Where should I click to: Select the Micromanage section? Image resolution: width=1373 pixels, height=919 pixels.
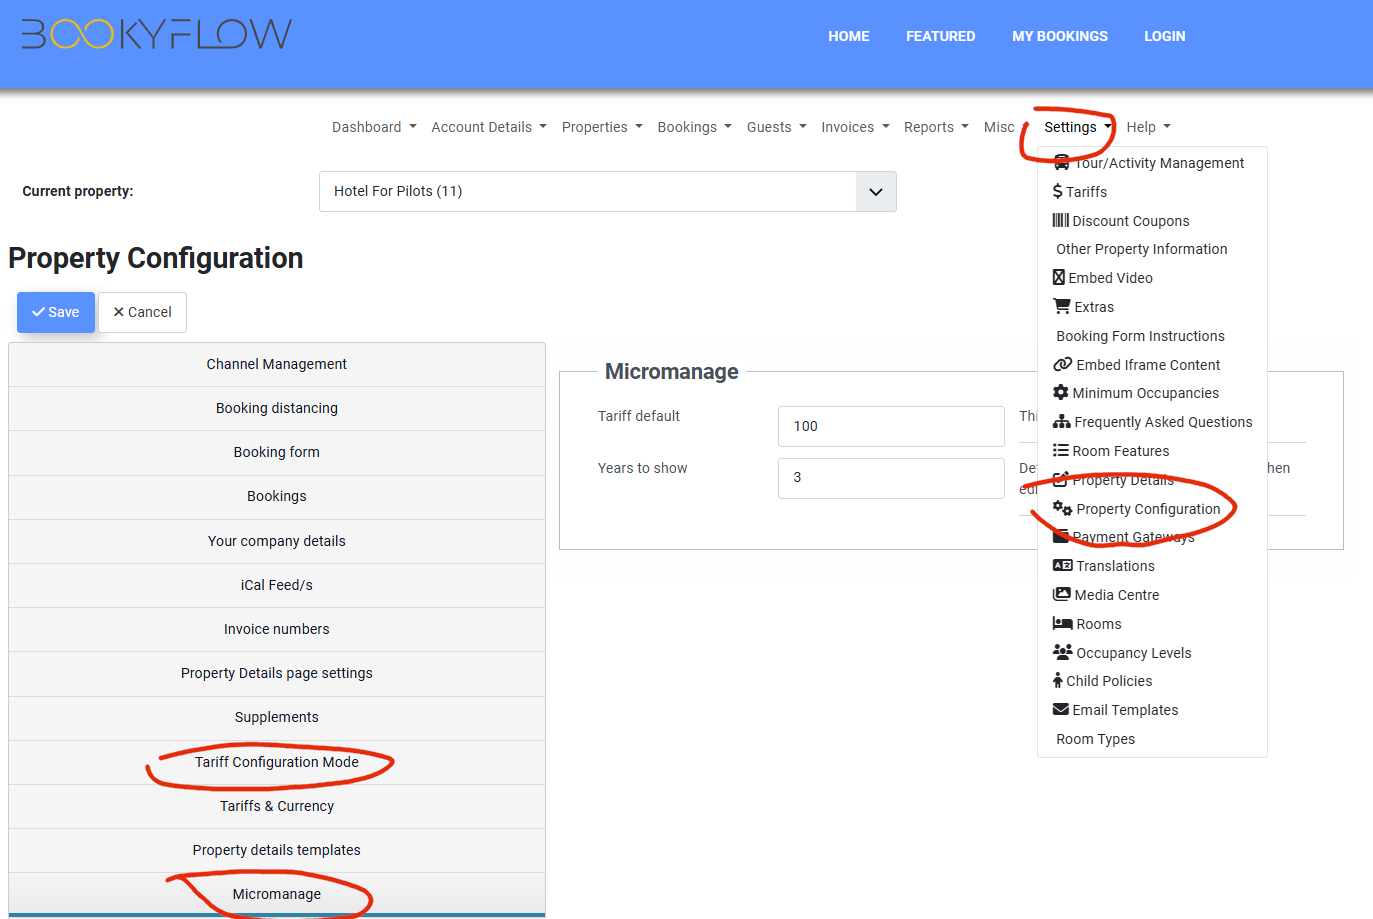point(277,894)
